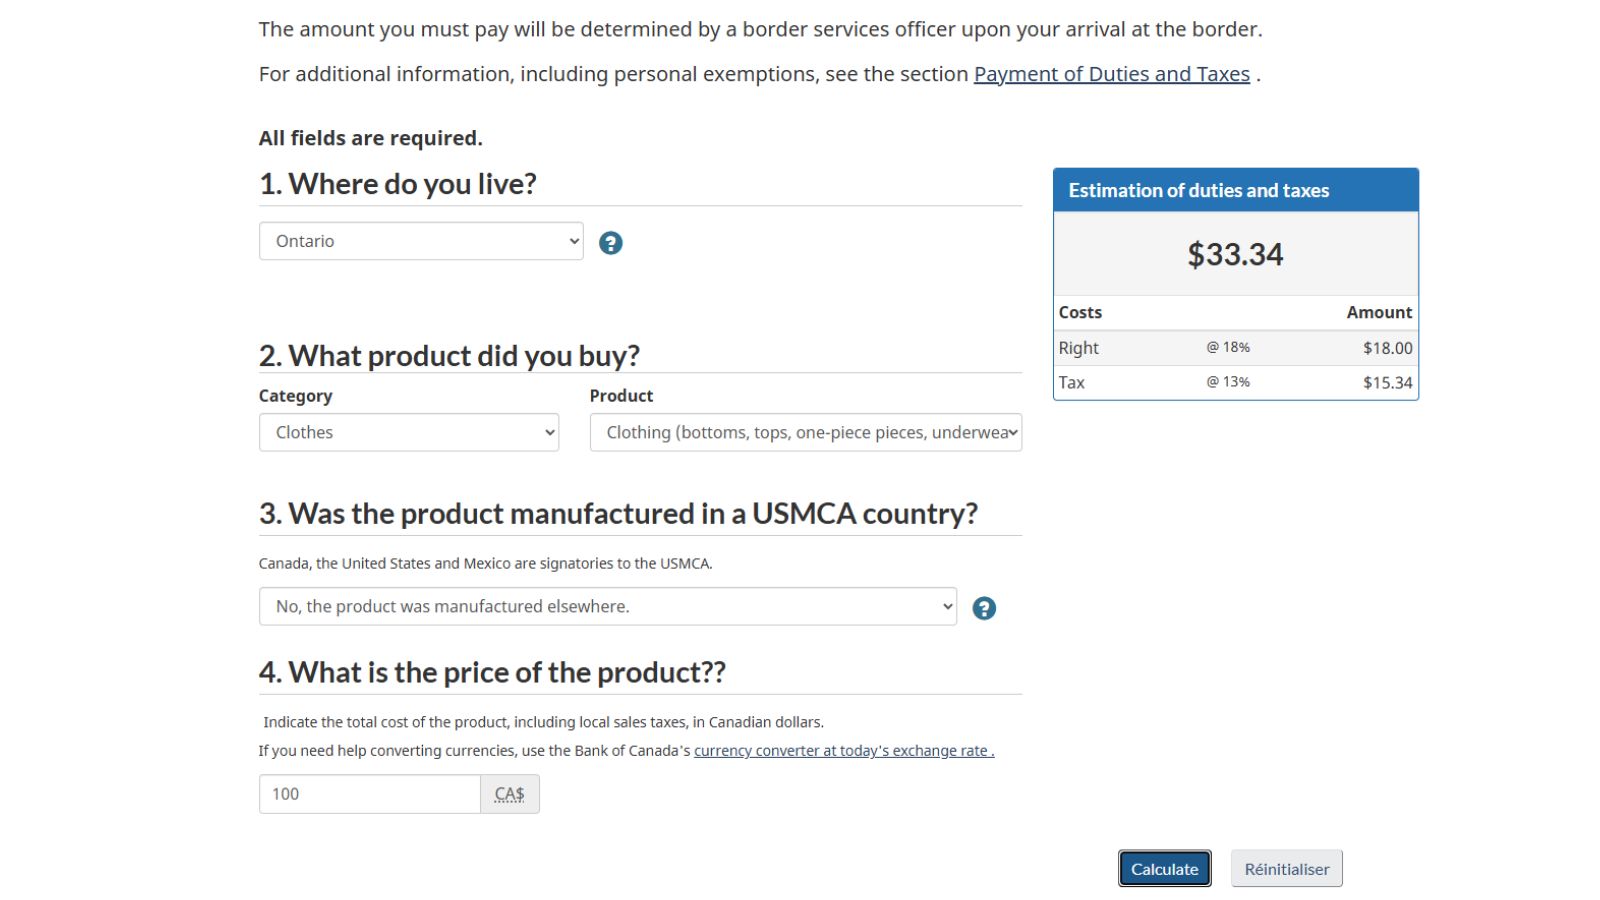This screenshot has height=900, width=1600.
Task: Select the Tax cost row at 13%
Action: (1236, 382)
